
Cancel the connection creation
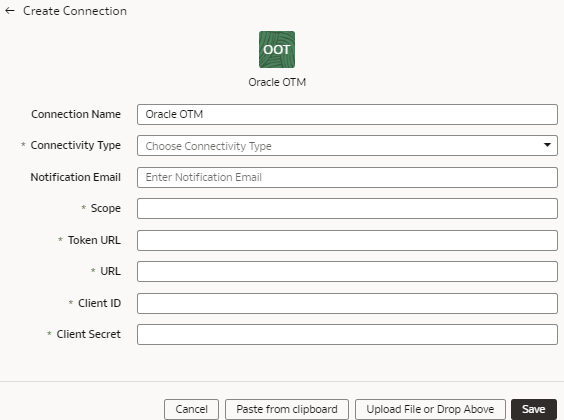[x=191, y=409]
